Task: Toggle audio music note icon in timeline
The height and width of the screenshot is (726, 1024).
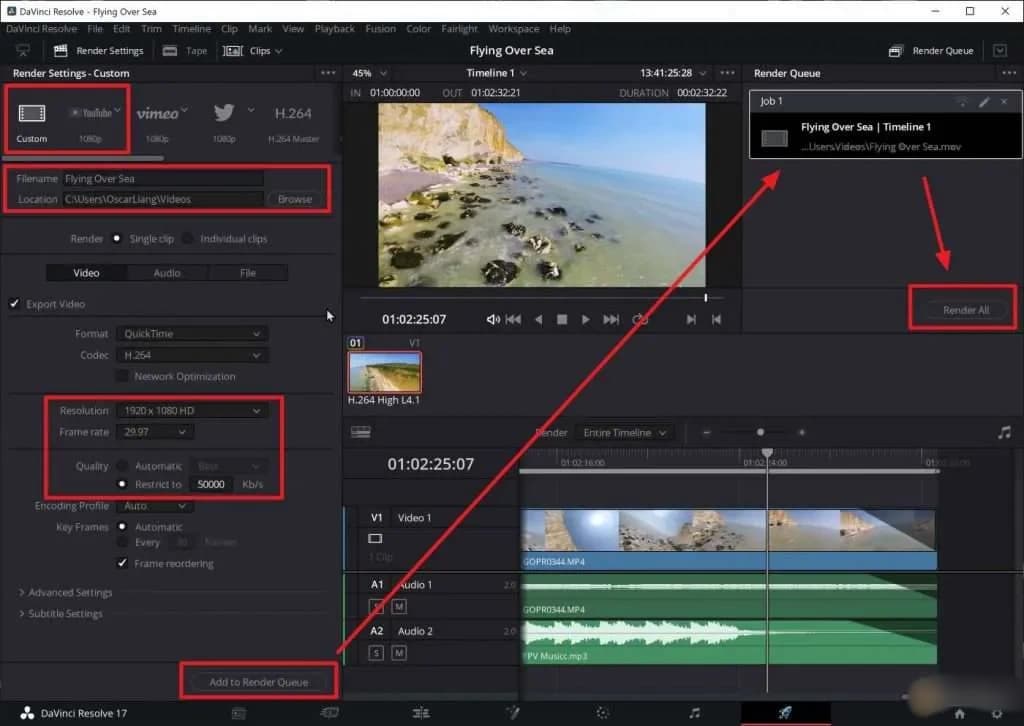Action: [1004, 432]
